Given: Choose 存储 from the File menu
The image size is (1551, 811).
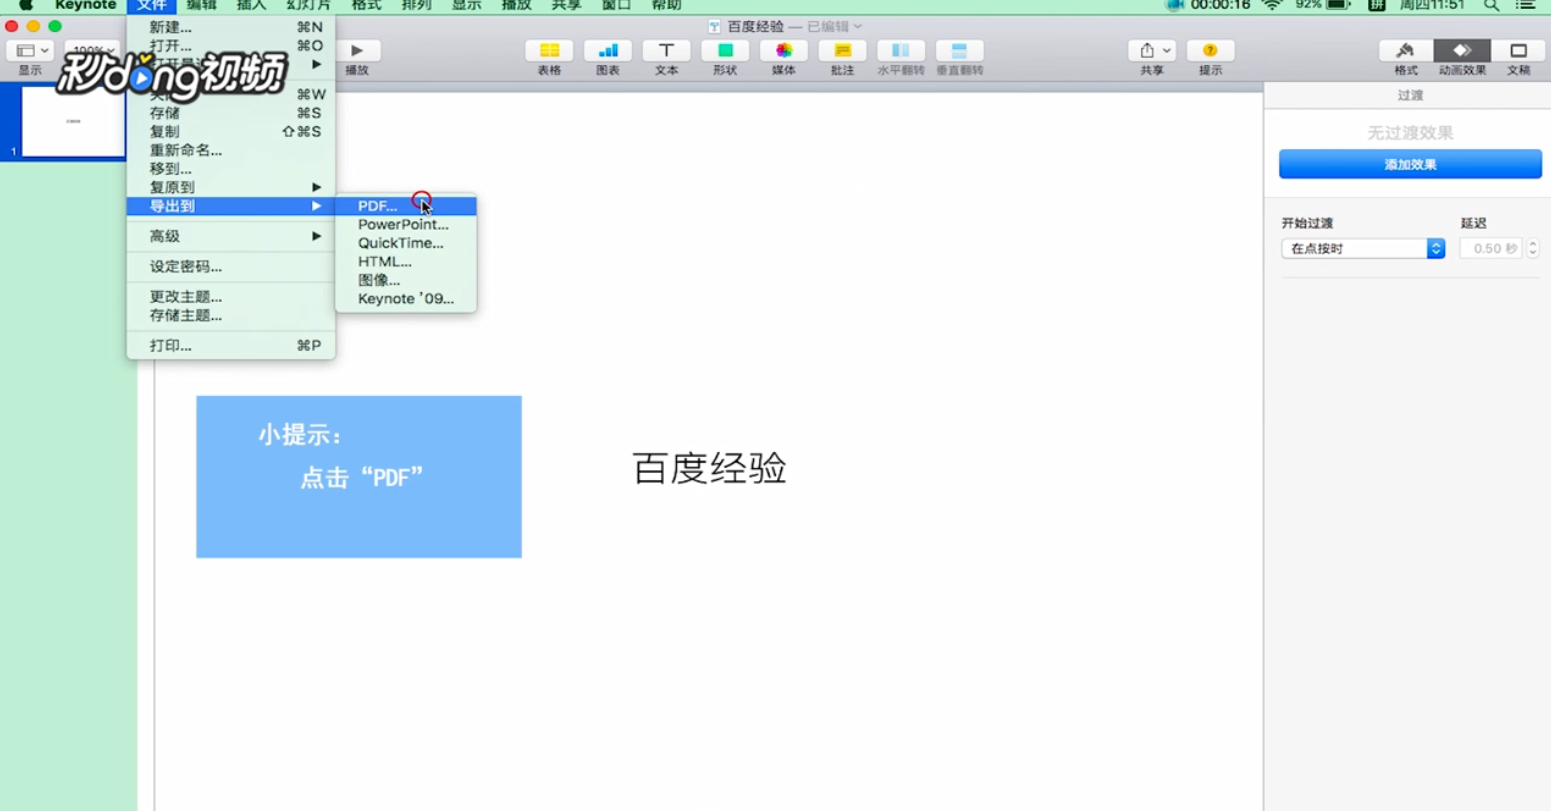Looking at the screenshot, I should coord(231,113).
